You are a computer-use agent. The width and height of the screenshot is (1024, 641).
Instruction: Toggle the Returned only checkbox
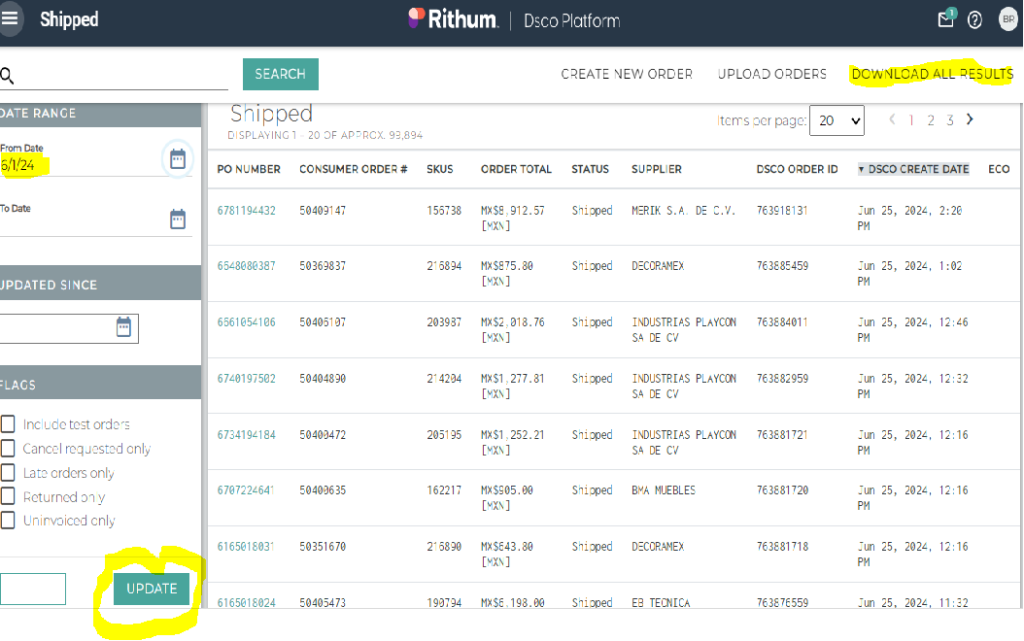(x=8, y=497)
